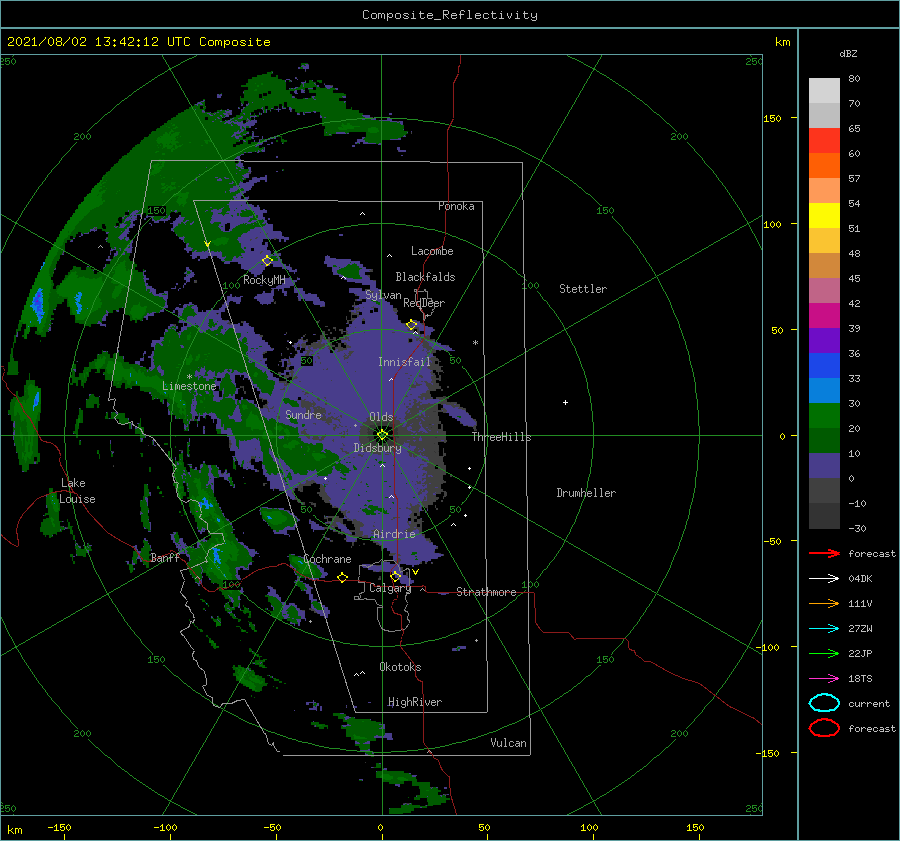Click the cyan 27ZW arrow in legend

coord(824,629)
